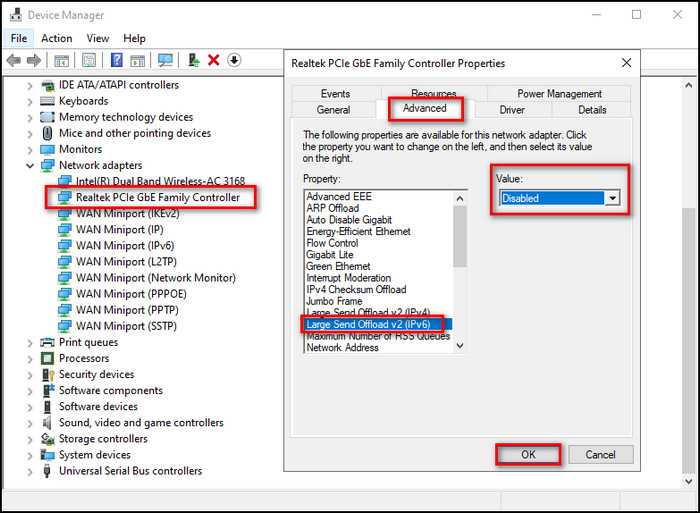Open the File menu
Viewport: 700px width, 513px height.
(x=19, y=38)
